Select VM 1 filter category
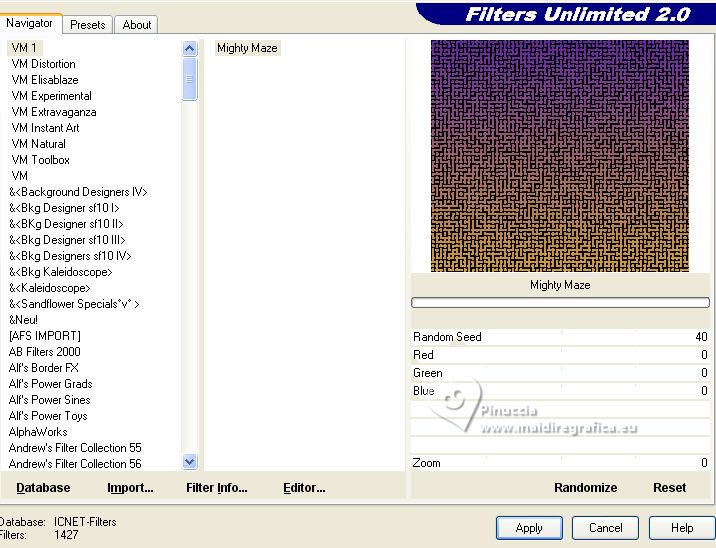The width and height of the screenshot is (716, 548). 24,48
